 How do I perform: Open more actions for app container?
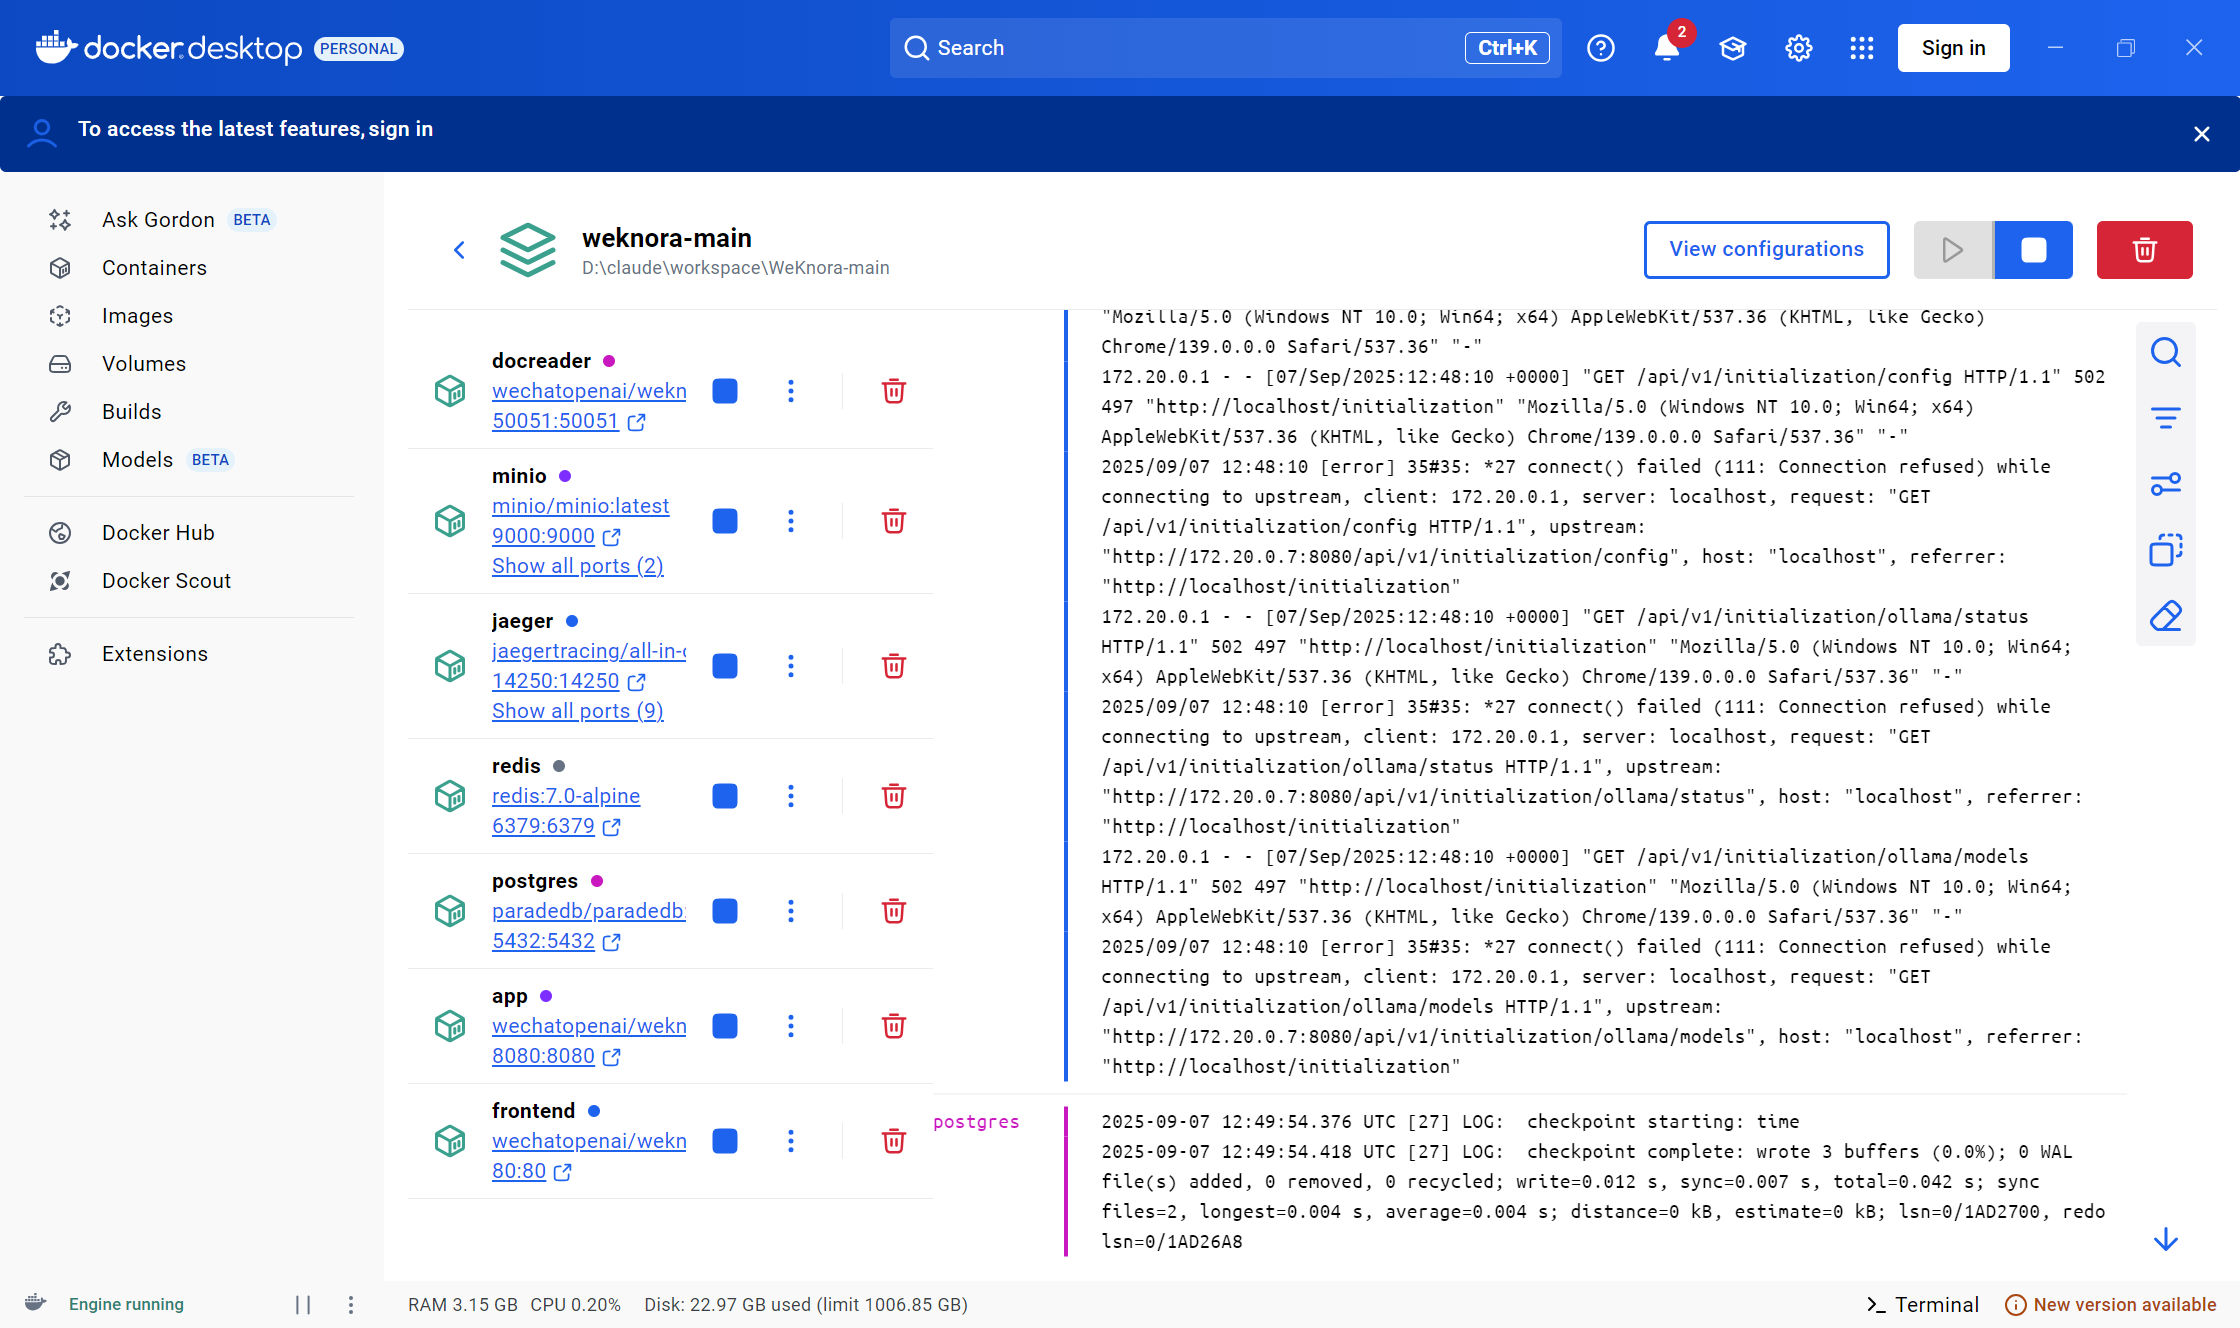791,1026
